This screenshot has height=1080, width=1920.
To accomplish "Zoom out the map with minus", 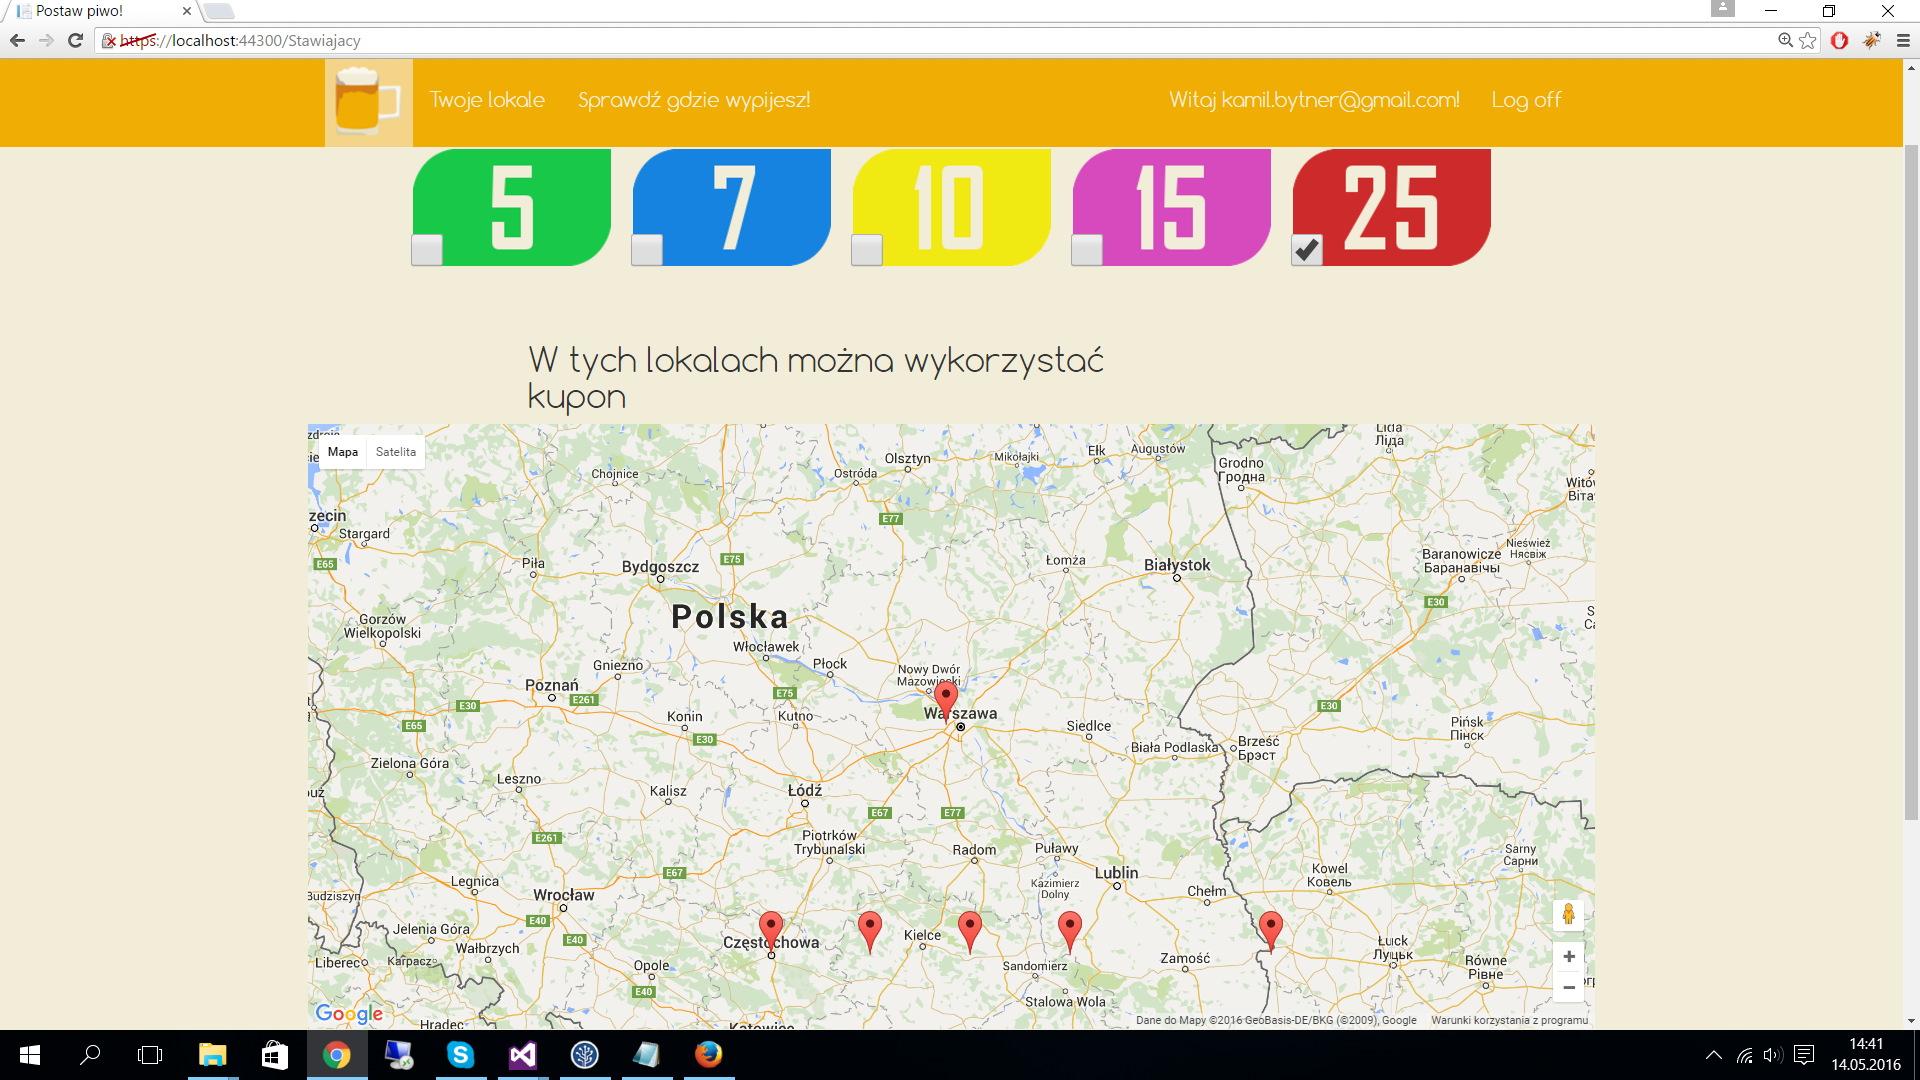I will [x=1568, y=987].
